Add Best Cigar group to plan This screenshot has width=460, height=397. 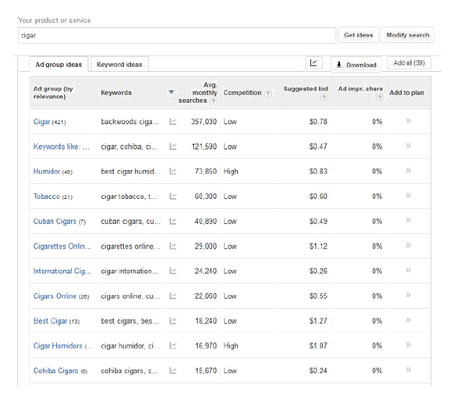[408, 320]
